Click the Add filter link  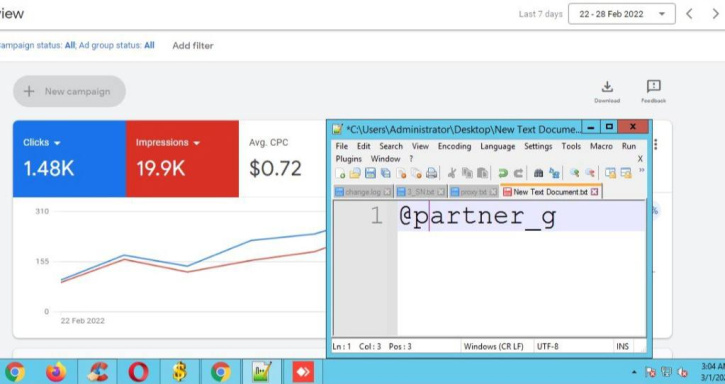point(193,45)
